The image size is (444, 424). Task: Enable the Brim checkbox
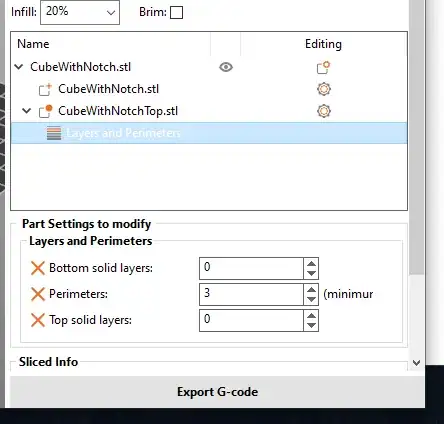click(x=176, y=13)
